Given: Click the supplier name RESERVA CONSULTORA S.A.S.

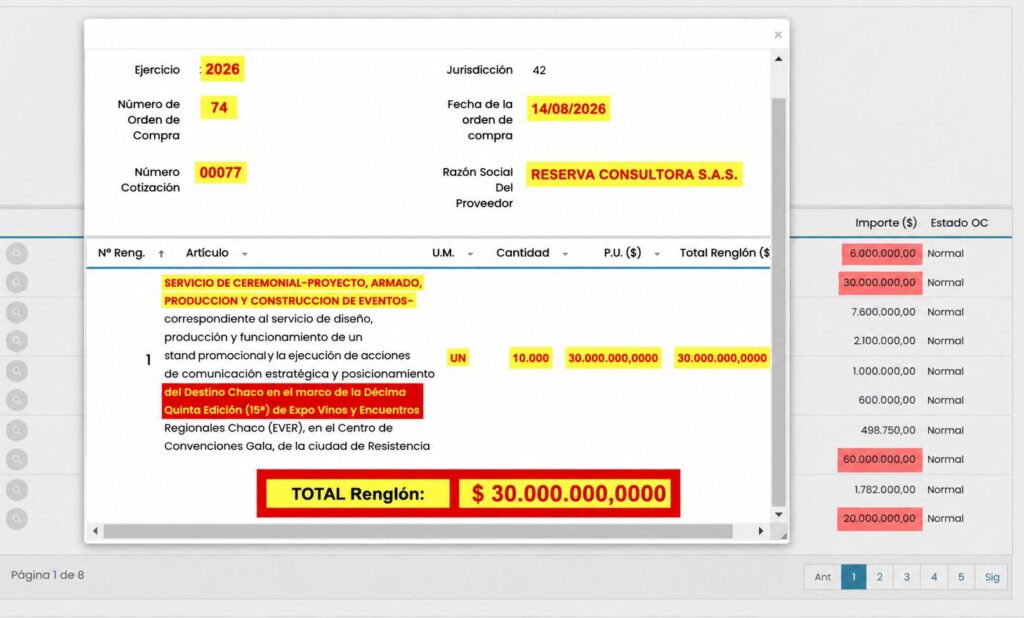Looking at the screenshot, I should (x=633, y=174).
